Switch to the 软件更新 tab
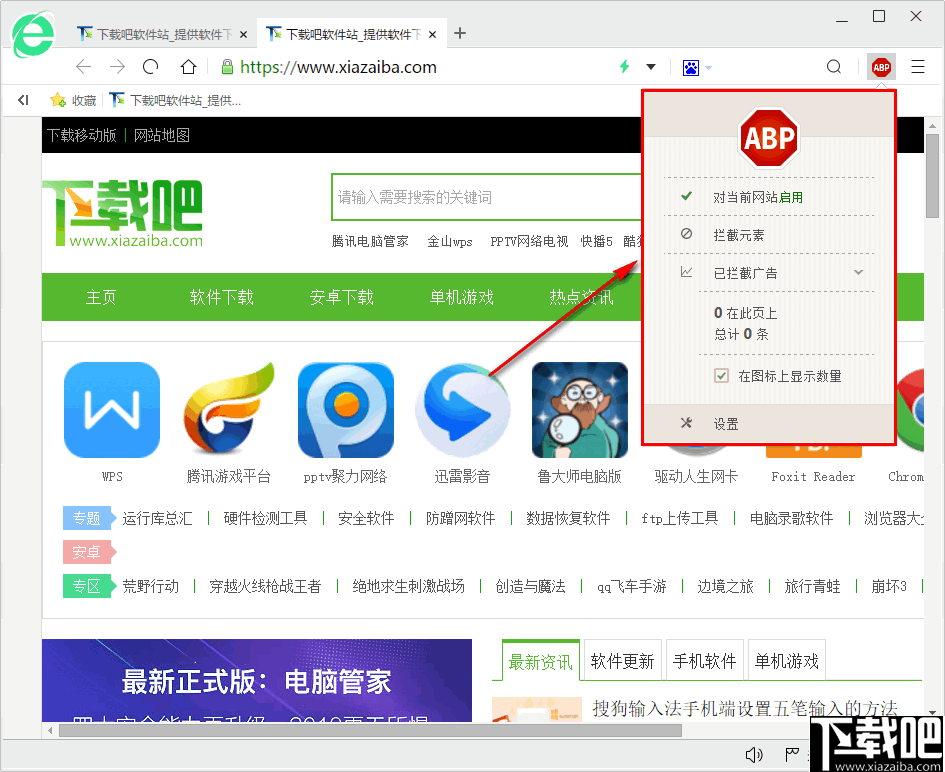This screenshot has height=772, width=945. click(x=622, y=660)
